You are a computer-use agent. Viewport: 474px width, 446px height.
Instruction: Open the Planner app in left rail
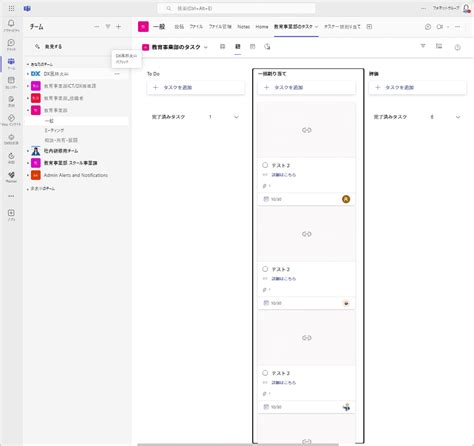[11, 177]
